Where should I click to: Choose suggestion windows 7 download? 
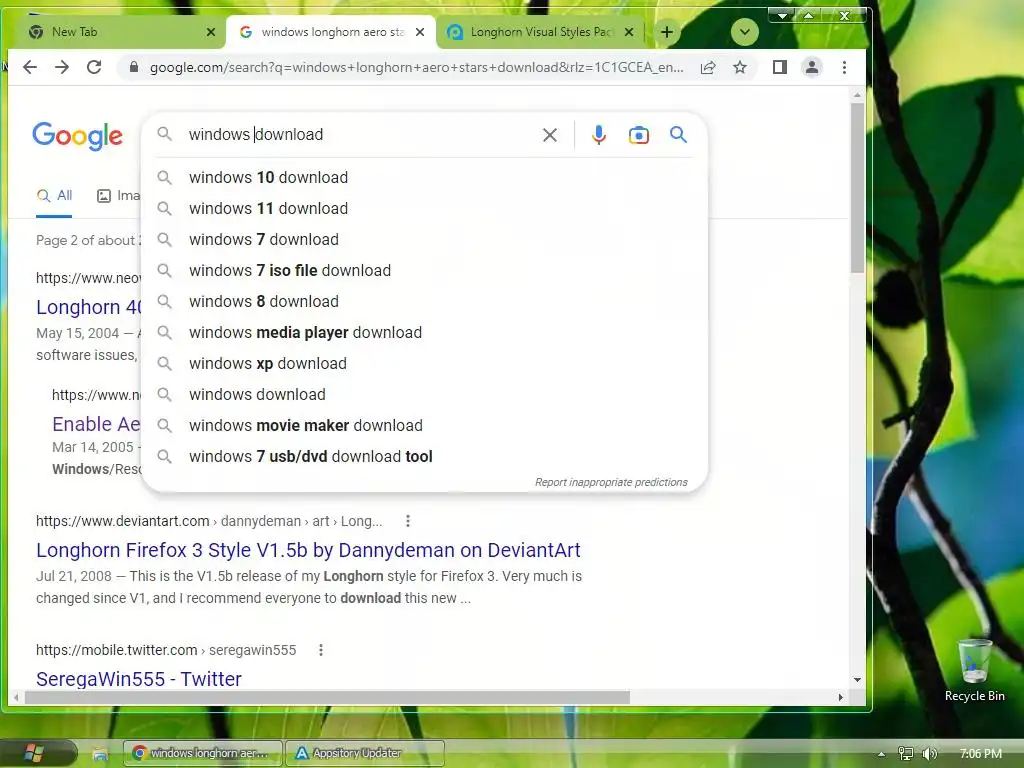(x=424, y=240)
